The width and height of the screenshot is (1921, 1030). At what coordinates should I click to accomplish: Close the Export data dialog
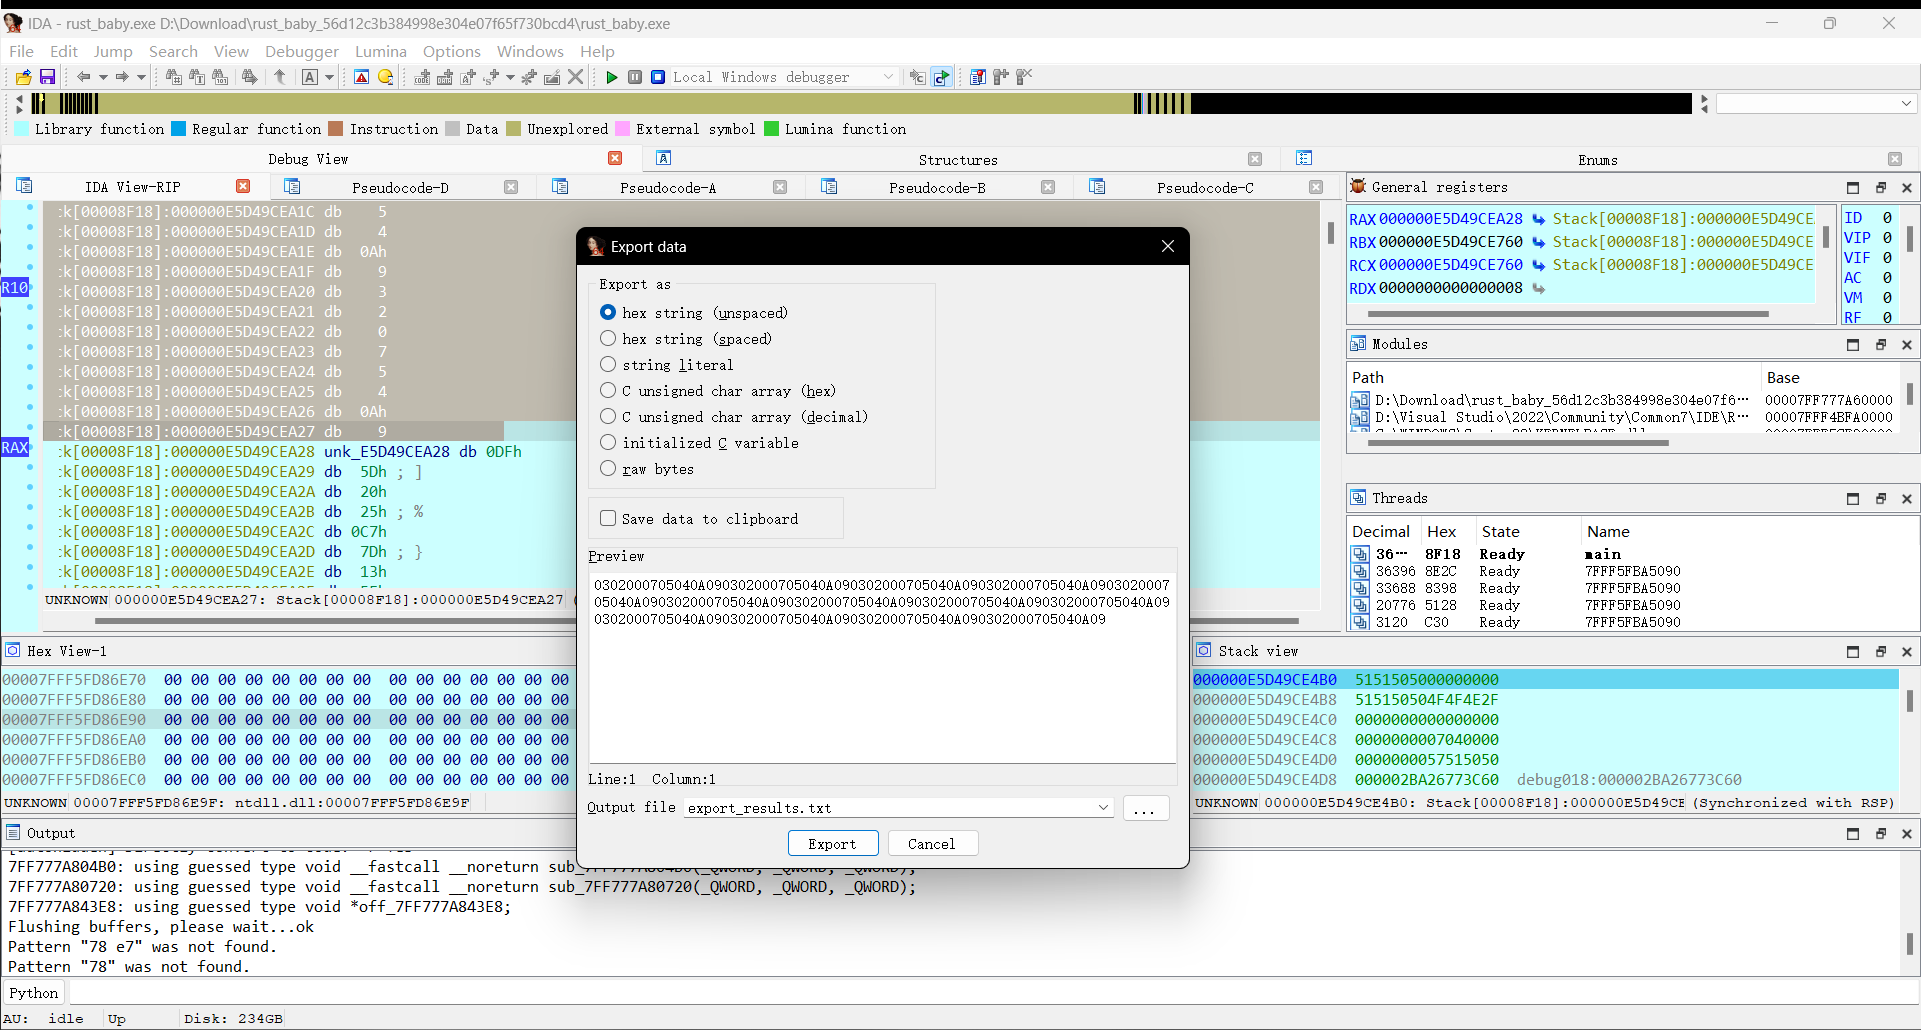1167,246
